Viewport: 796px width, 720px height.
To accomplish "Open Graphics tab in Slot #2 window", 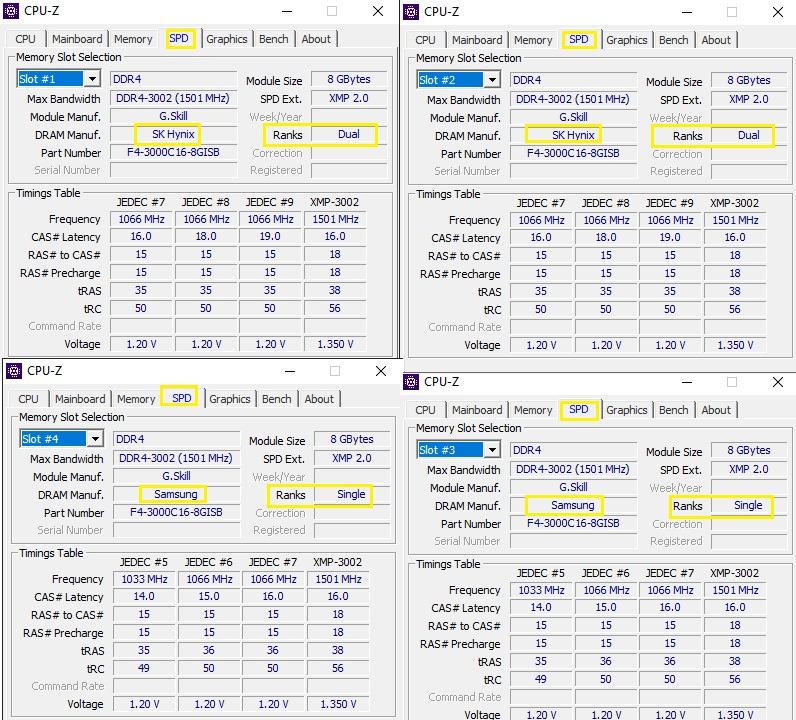I will coord(626,40).
